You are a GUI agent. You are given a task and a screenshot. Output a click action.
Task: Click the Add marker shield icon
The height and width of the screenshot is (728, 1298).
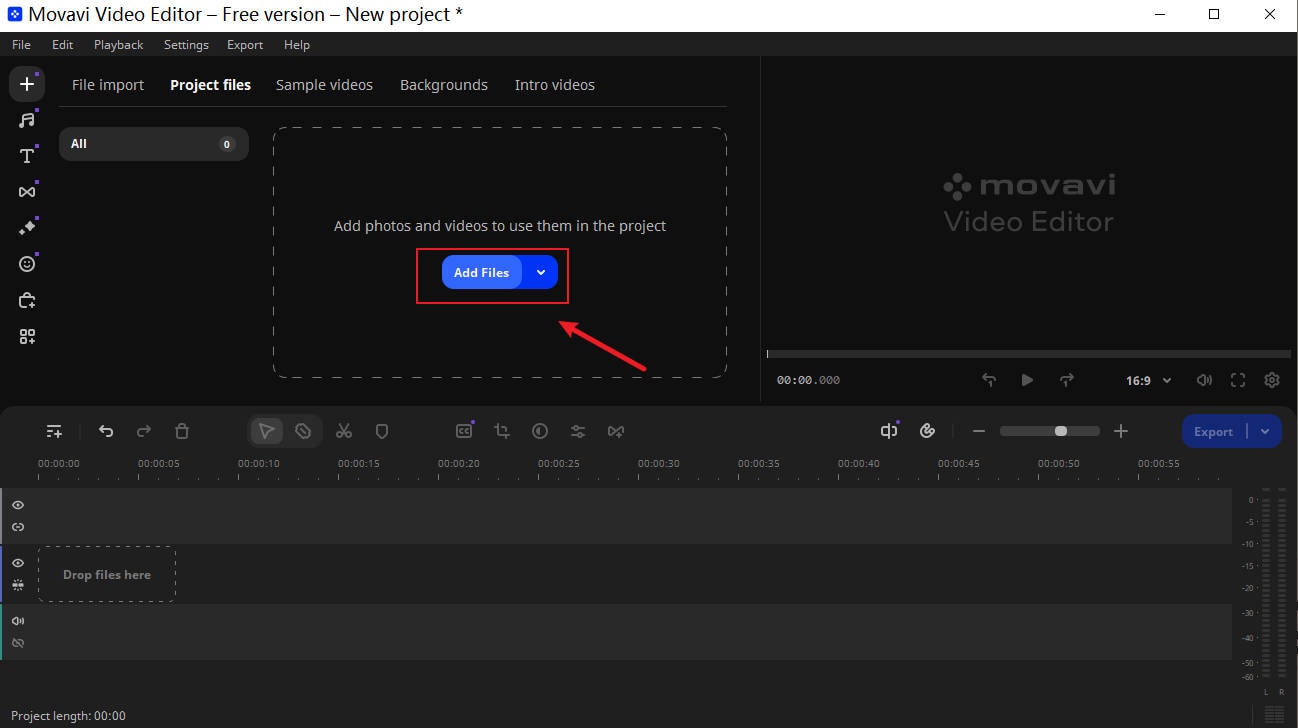381,431
